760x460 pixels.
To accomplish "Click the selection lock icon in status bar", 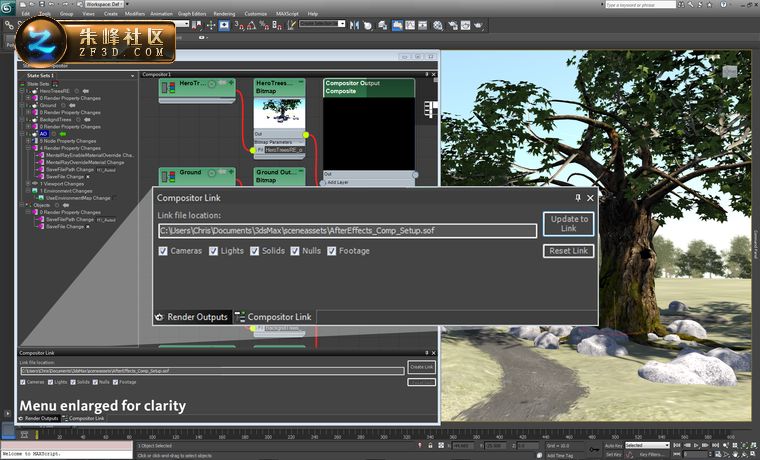I will [430, 445].
